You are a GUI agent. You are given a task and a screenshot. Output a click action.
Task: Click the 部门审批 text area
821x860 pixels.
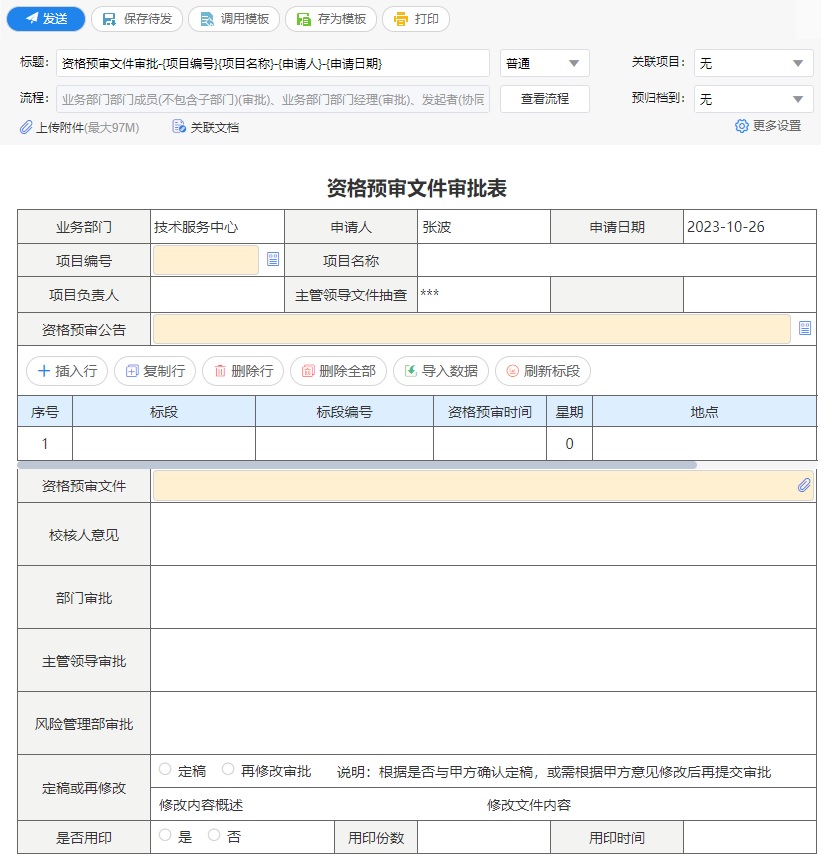[483, 598]
